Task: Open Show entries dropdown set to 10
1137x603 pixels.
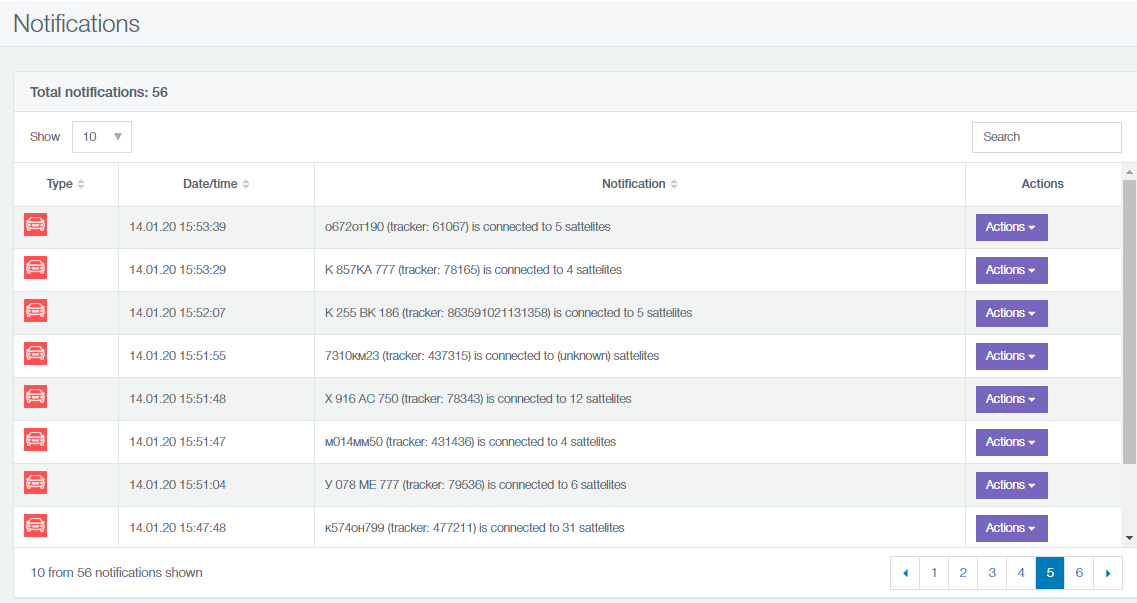Action: 102,137
